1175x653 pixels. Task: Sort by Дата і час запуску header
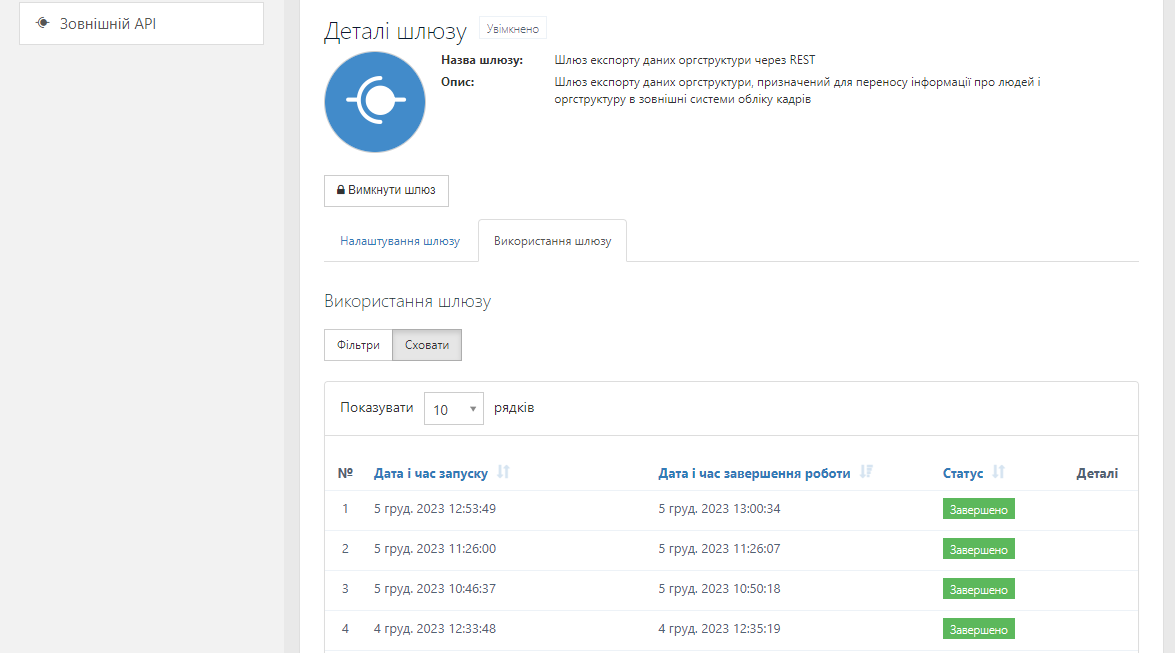pos(431,473)
